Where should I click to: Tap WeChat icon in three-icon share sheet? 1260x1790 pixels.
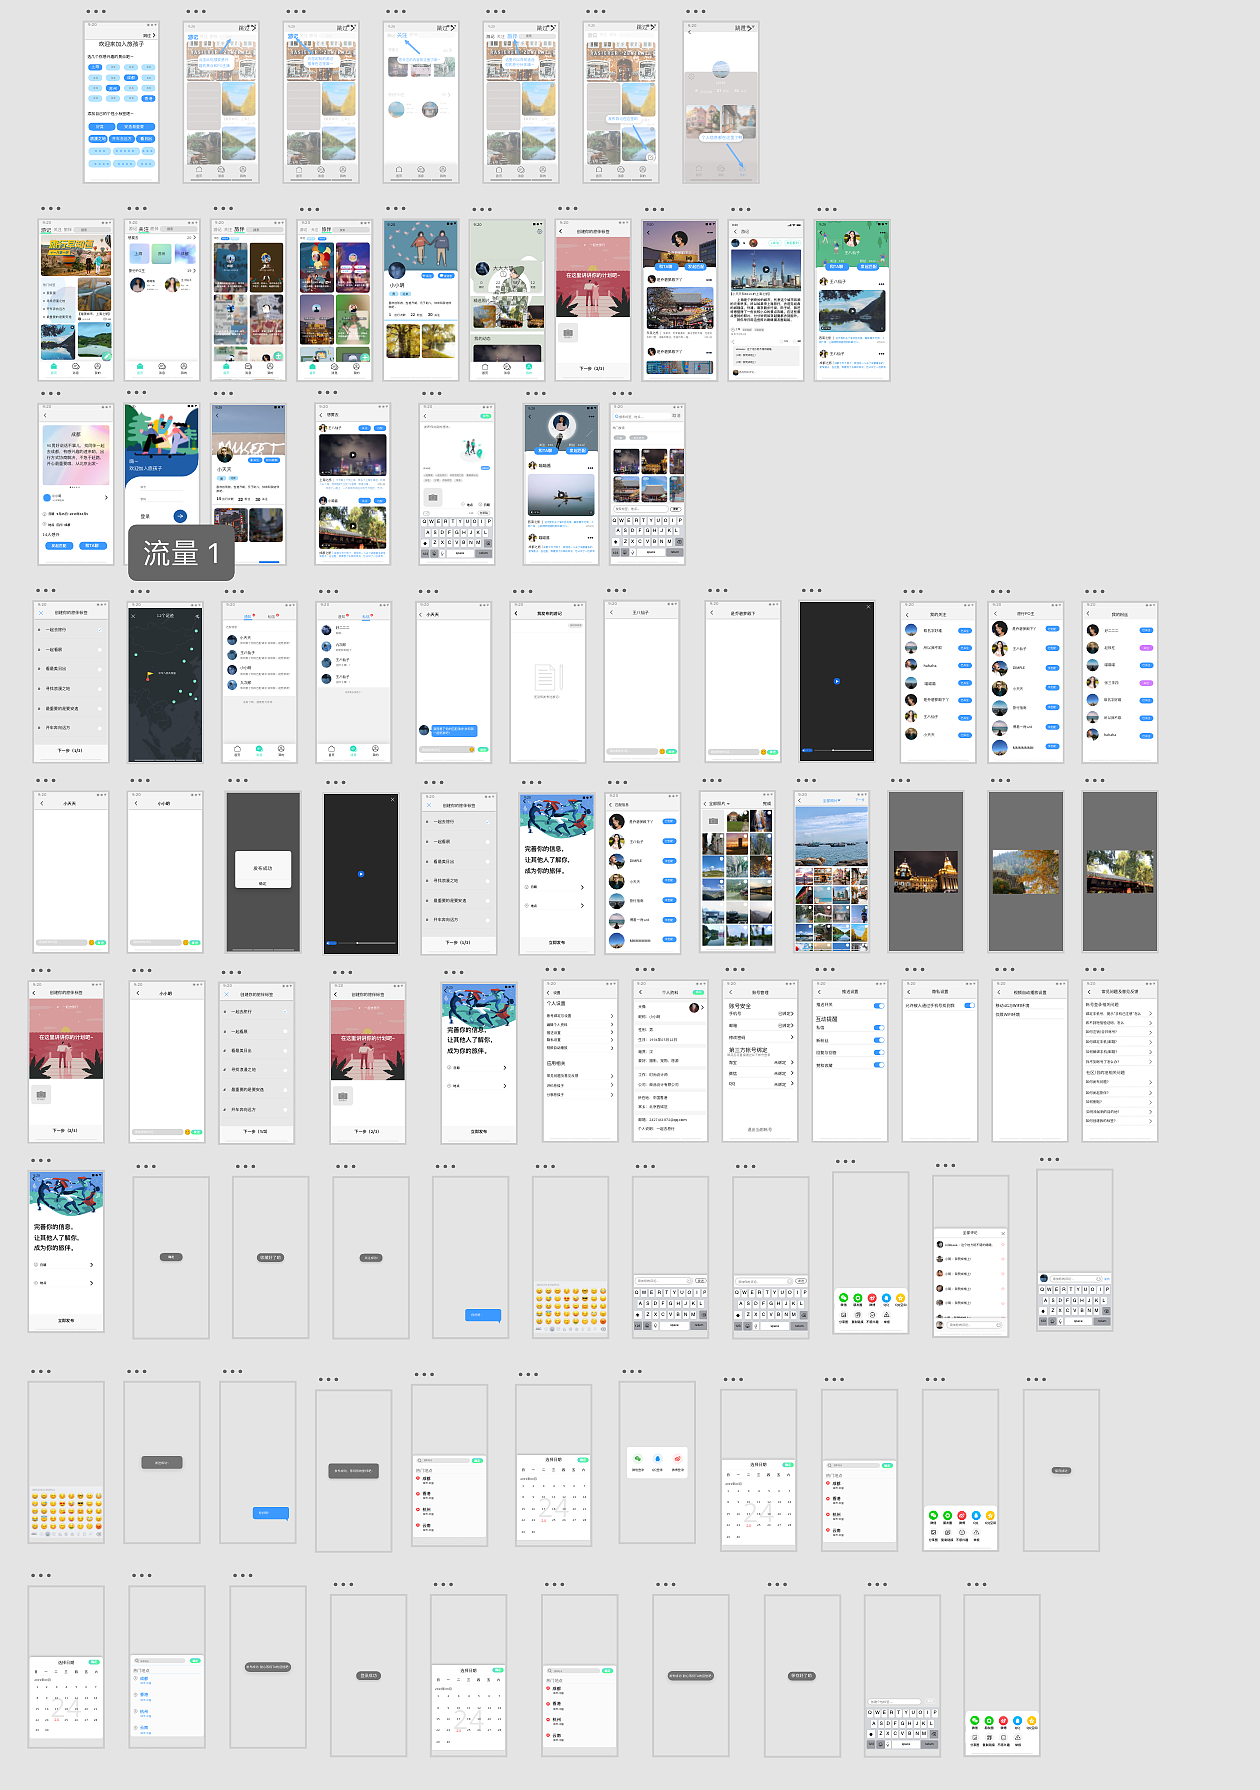(638, 1459)
